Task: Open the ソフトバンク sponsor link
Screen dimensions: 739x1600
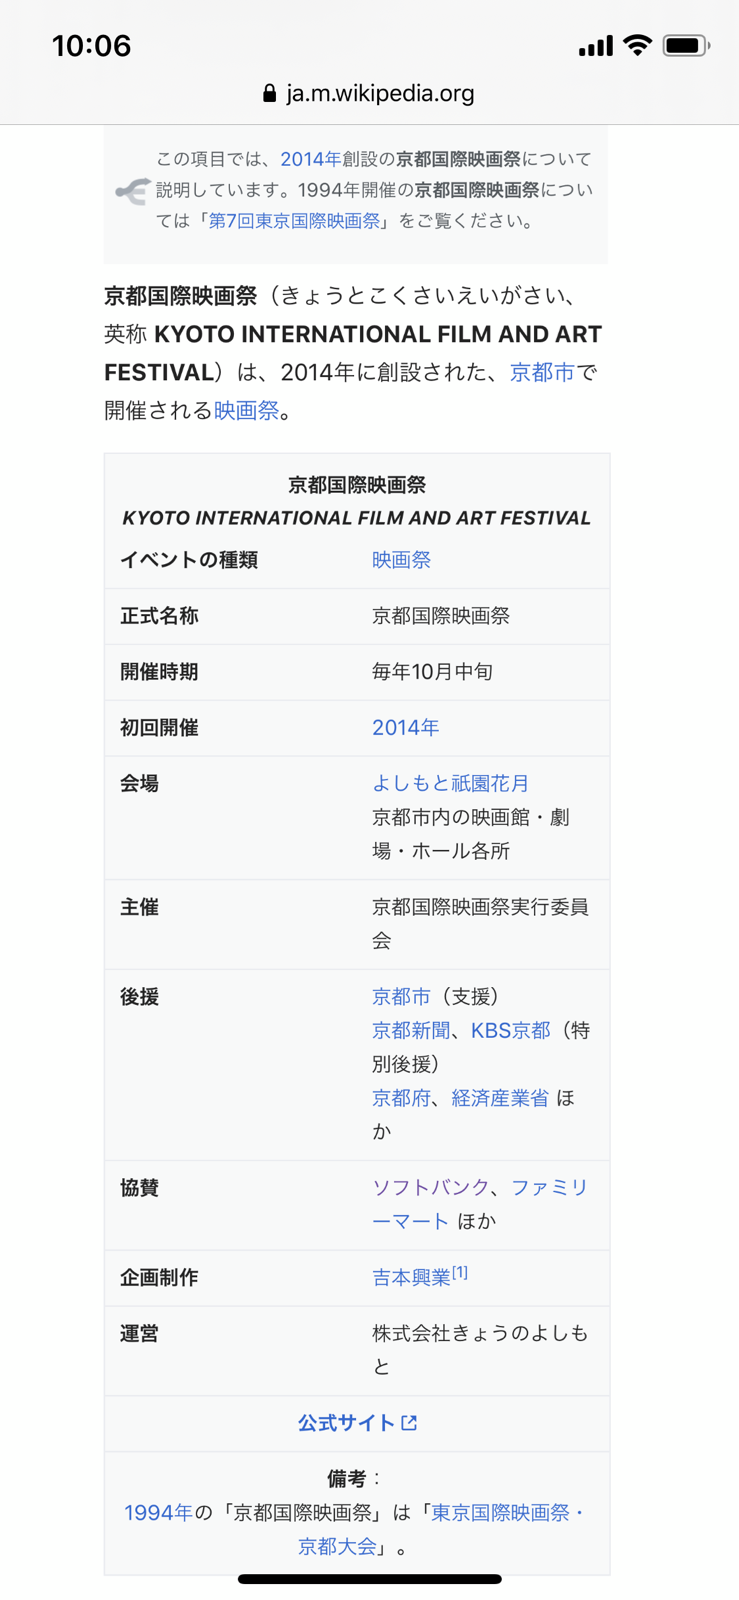Action: coord(430,1187)
